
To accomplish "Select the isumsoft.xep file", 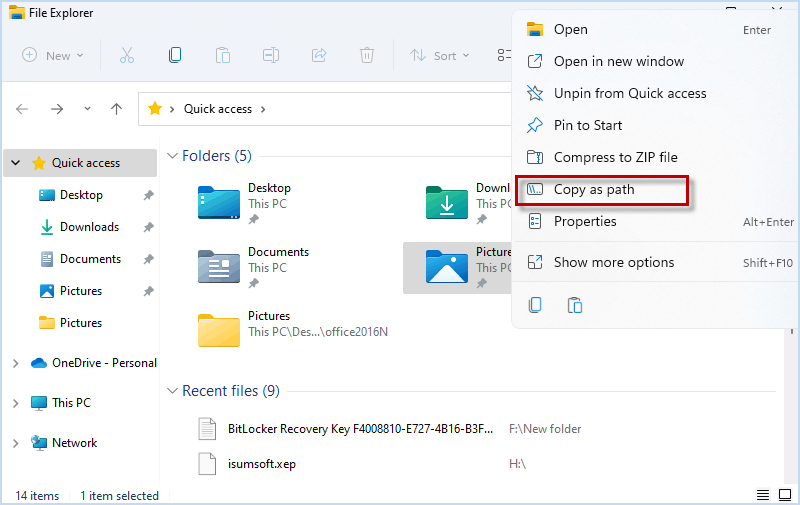I will pos(247,464).
